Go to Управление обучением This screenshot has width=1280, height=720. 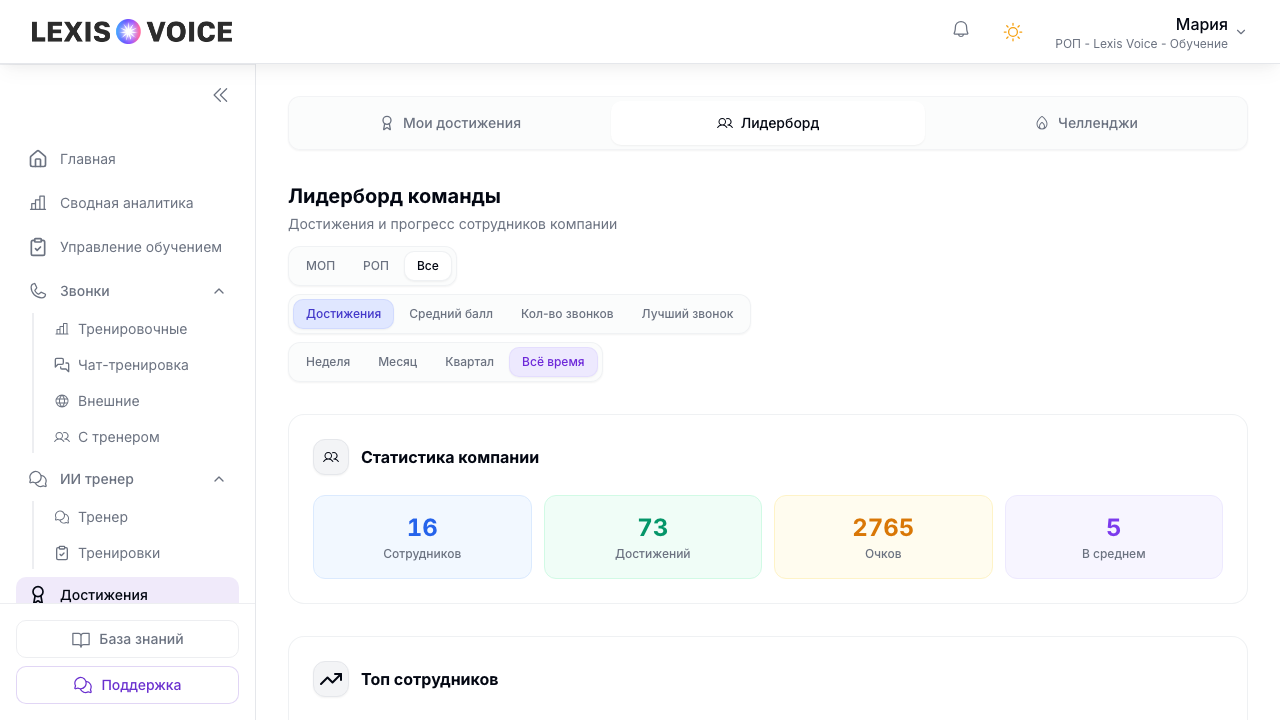127,247
